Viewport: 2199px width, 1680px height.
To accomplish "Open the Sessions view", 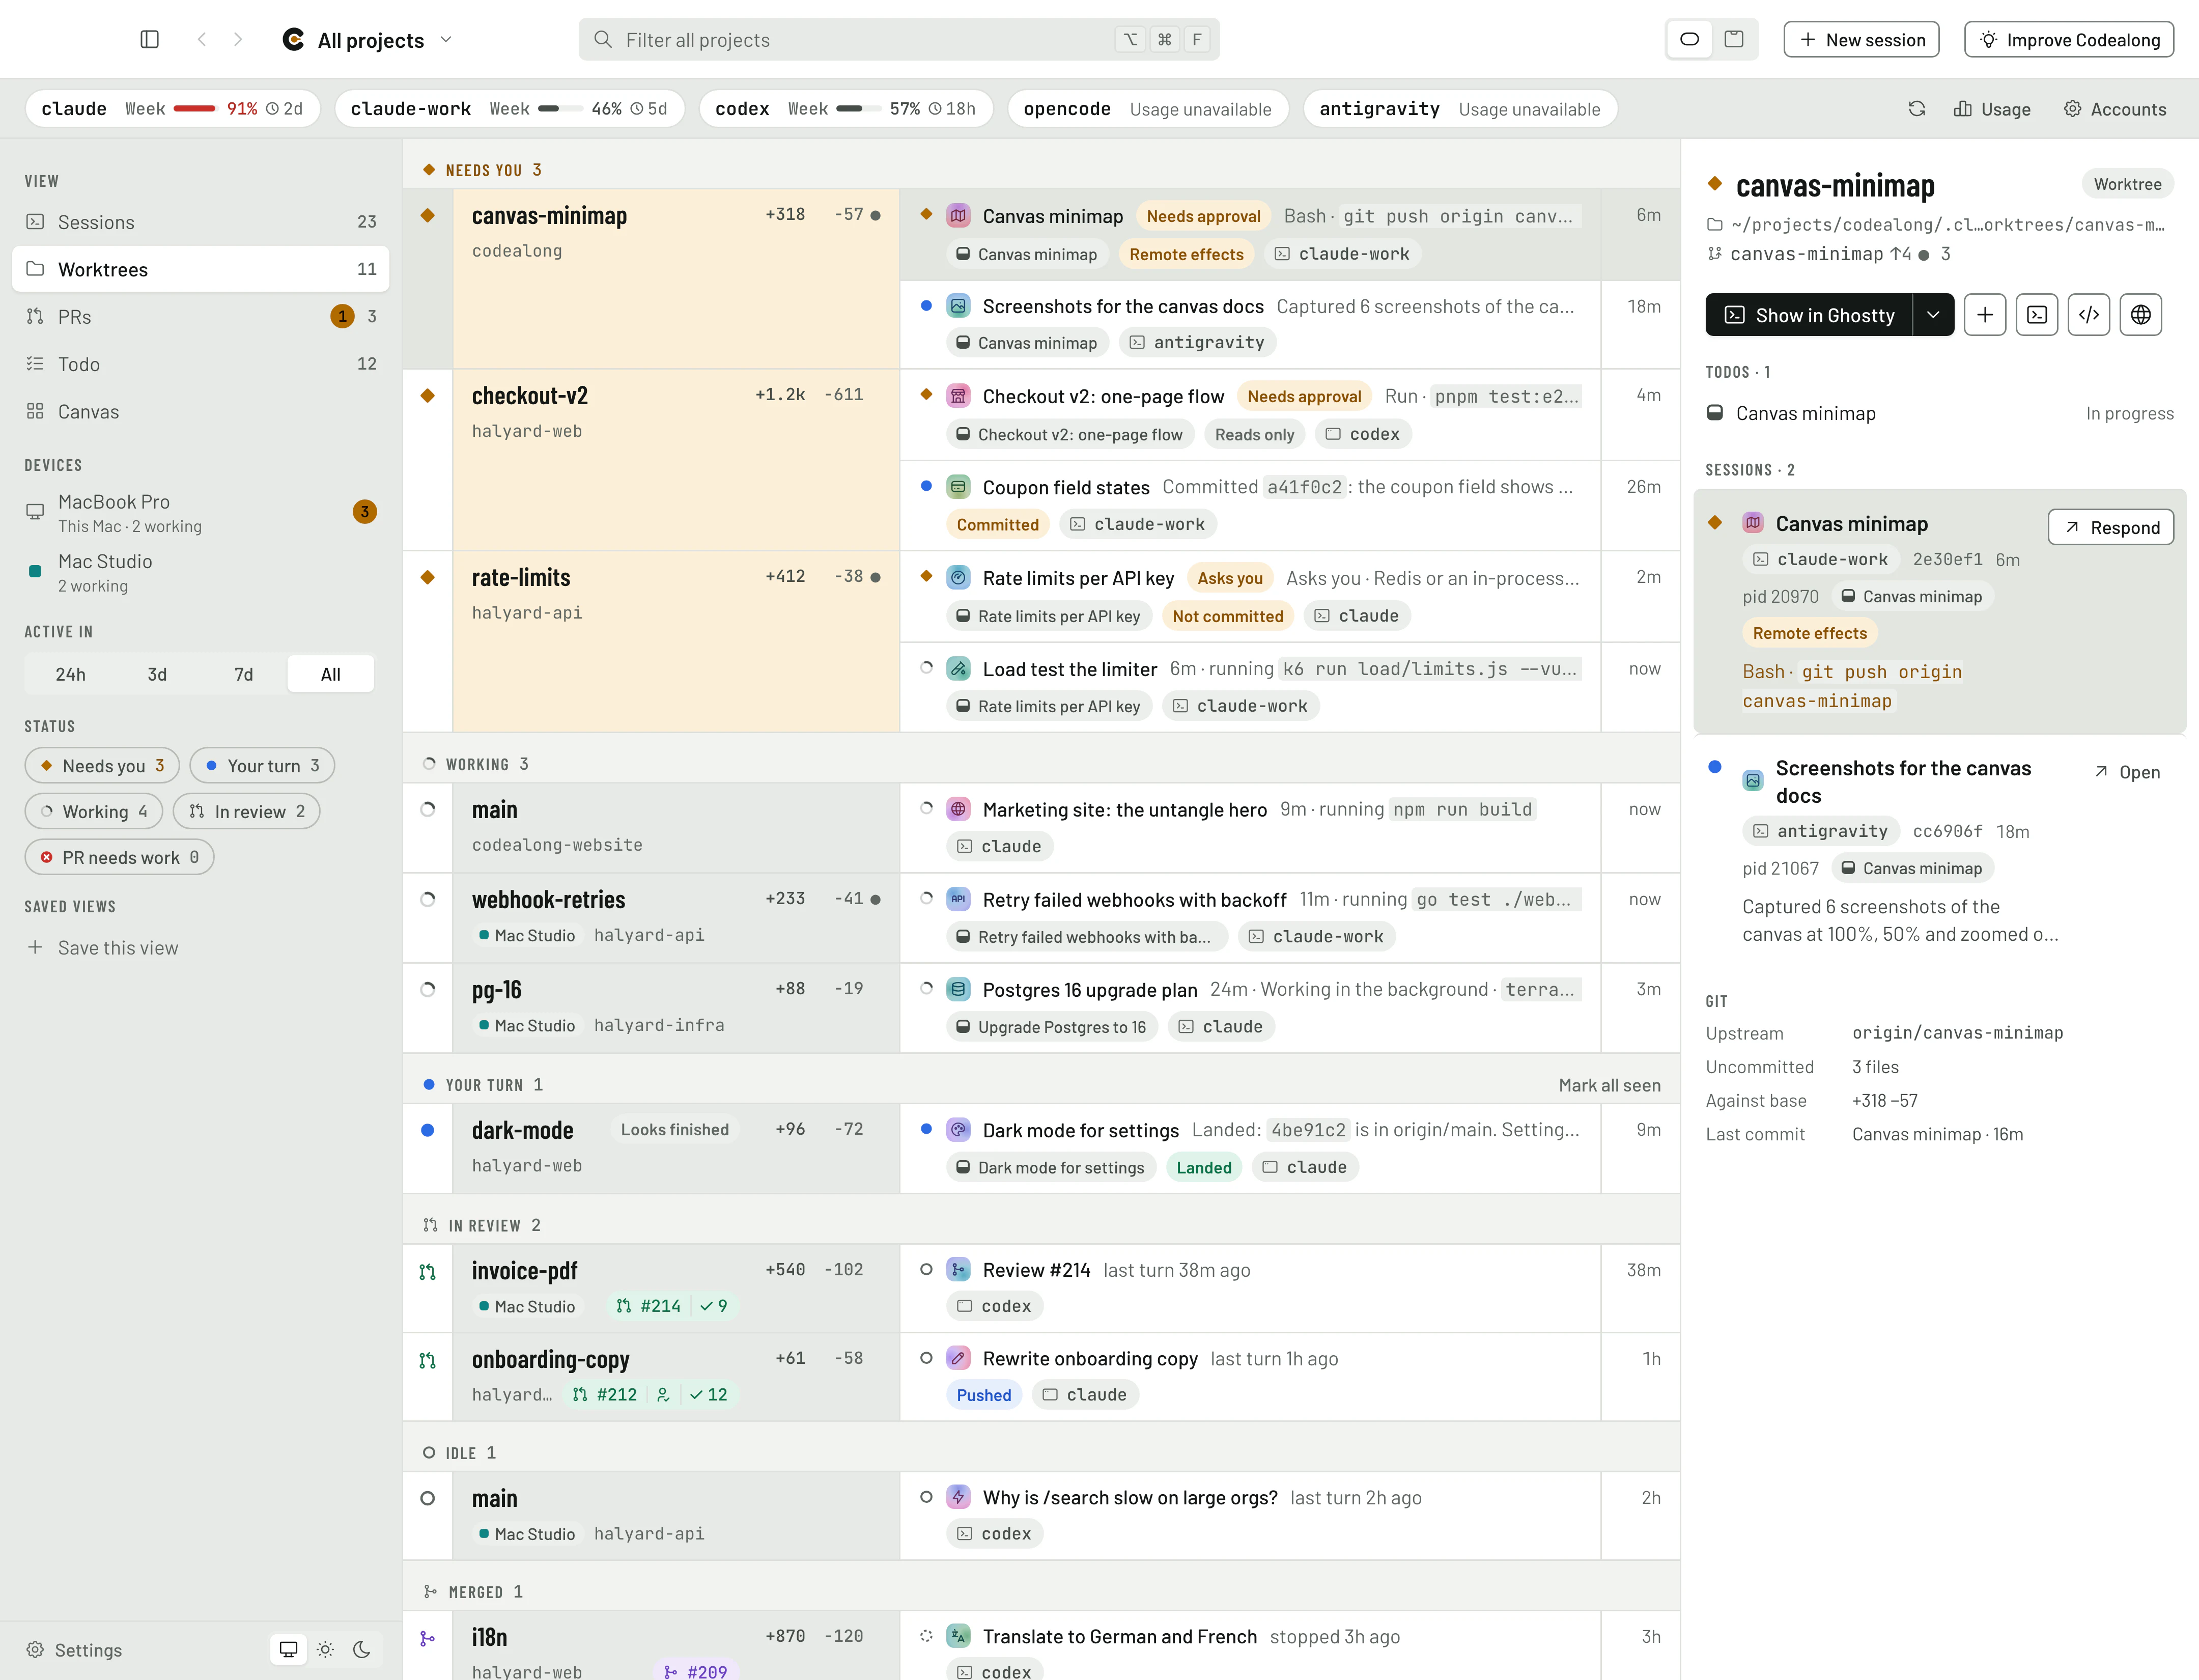I will [200, 222].
